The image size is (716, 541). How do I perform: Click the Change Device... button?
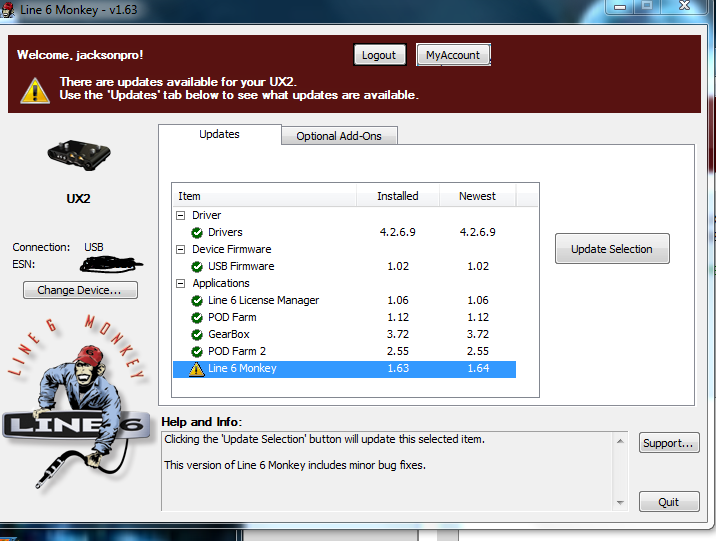[79, 290]
